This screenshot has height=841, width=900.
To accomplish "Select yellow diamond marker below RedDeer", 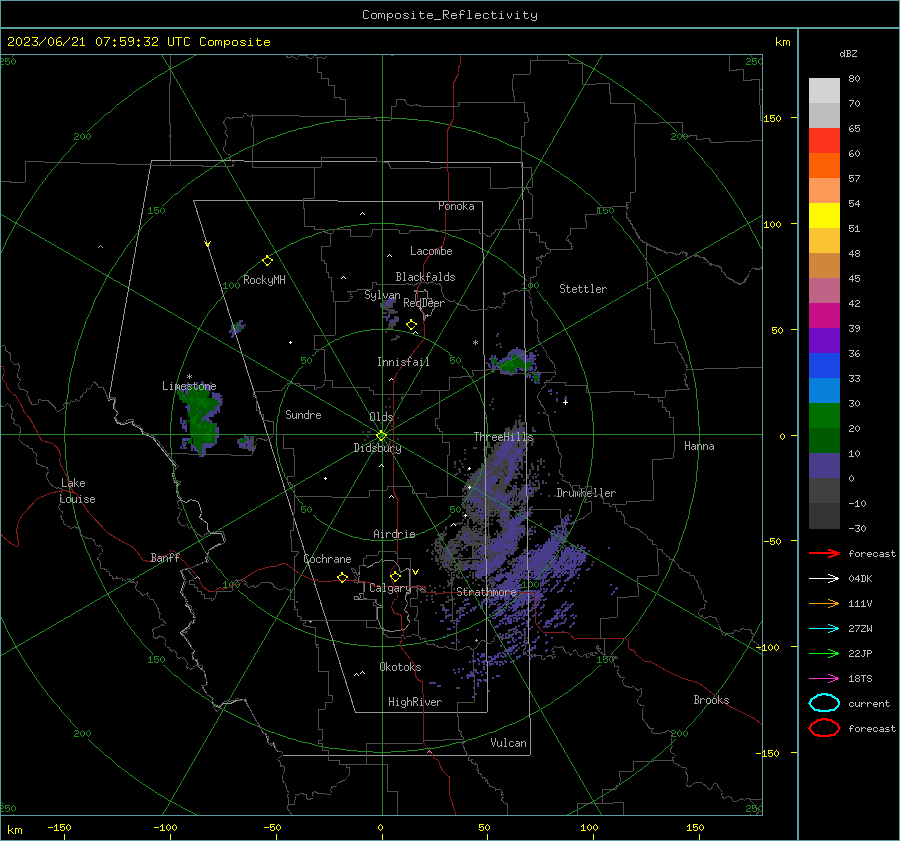I will tap(411, 325).
